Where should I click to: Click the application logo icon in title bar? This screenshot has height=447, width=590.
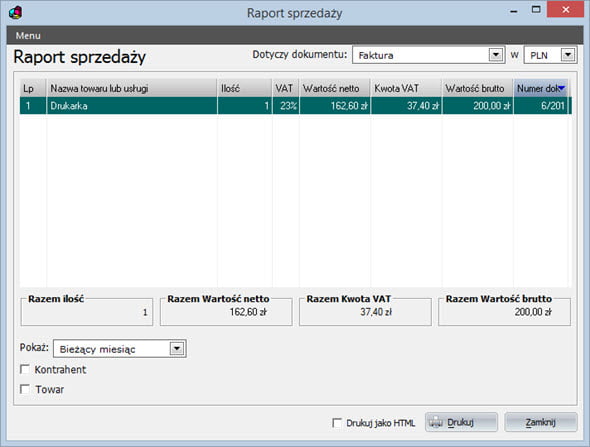click(15, 12)
